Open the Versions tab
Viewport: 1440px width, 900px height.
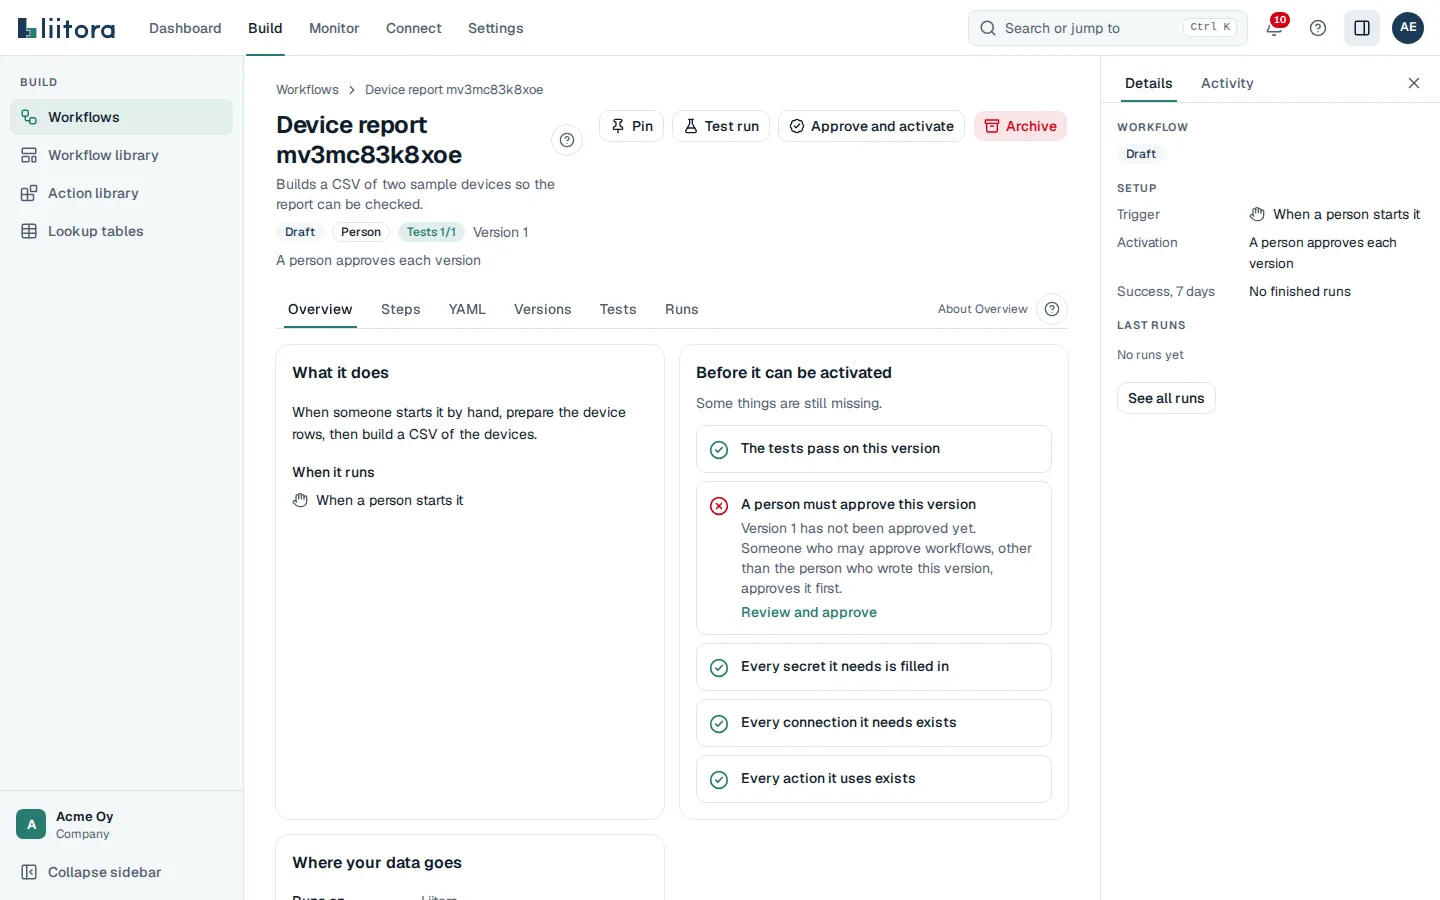(x=543, y=309)
